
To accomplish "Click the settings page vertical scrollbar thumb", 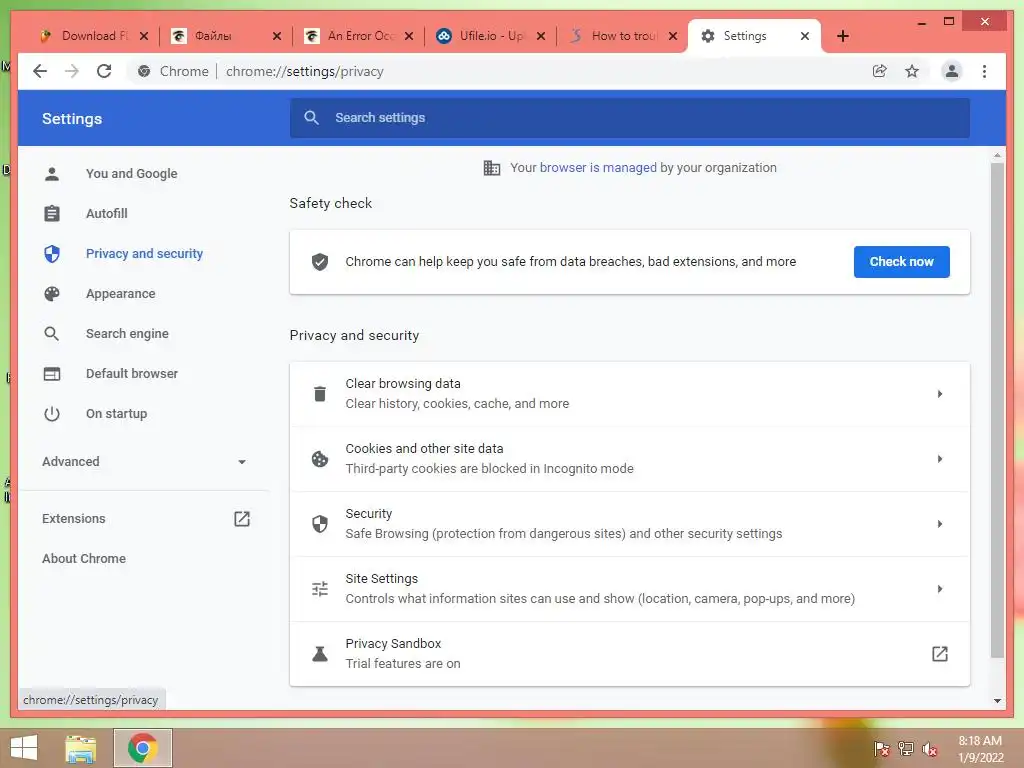I will point(997,410).
